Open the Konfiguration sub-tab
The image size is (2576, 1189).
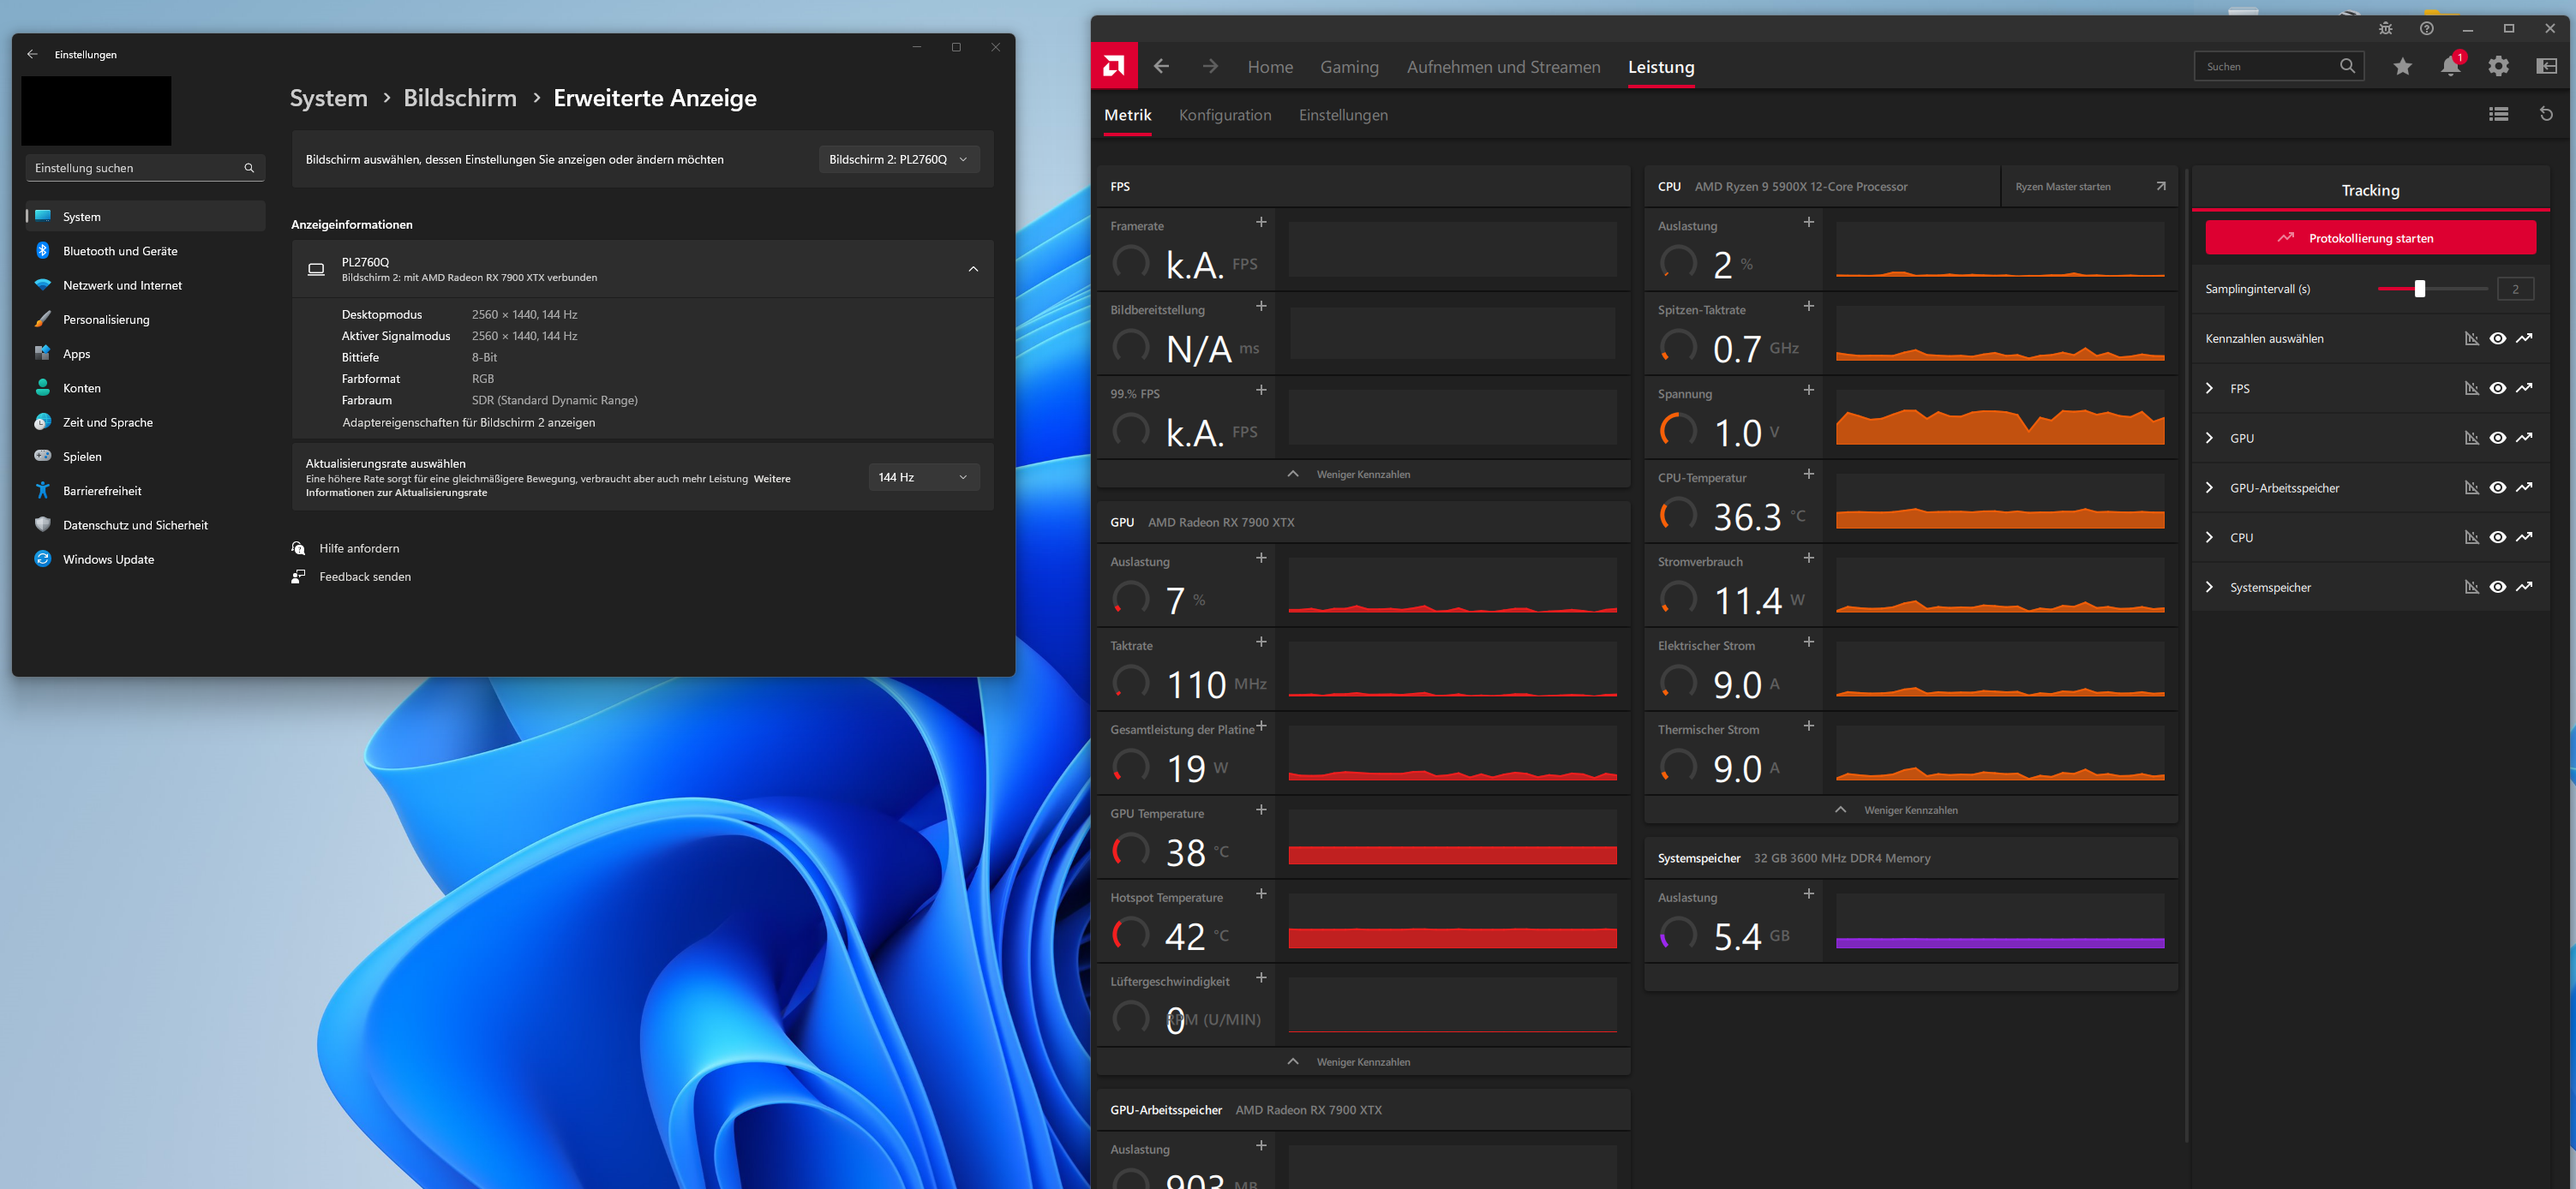pyautogui.click(x=1225, y=115)
